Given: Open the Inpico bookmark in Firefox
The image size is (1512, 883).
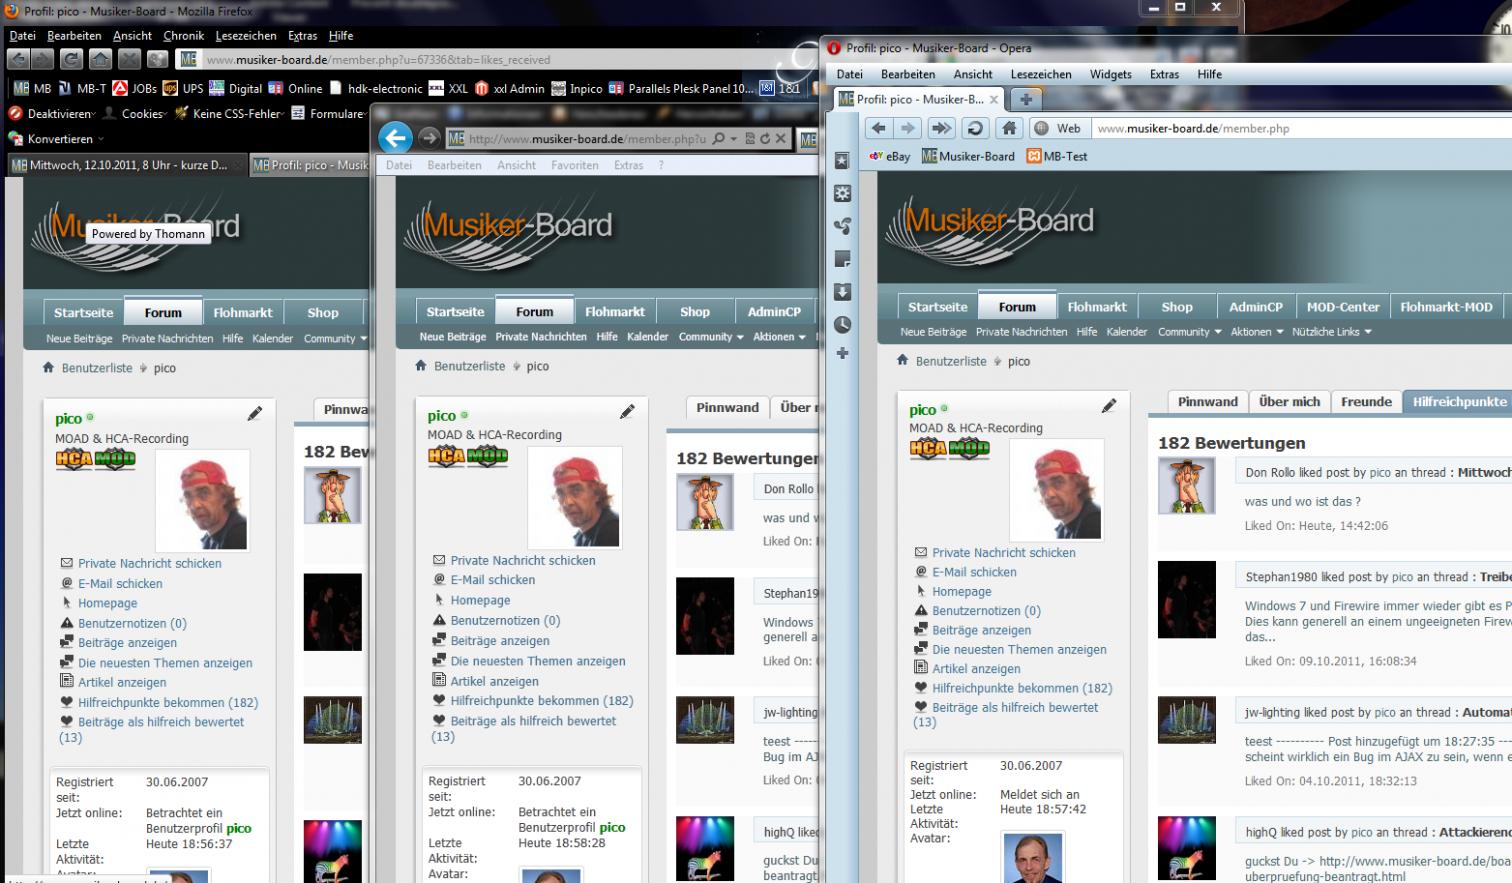Looking at the screenshot, I should click(577, 88).
